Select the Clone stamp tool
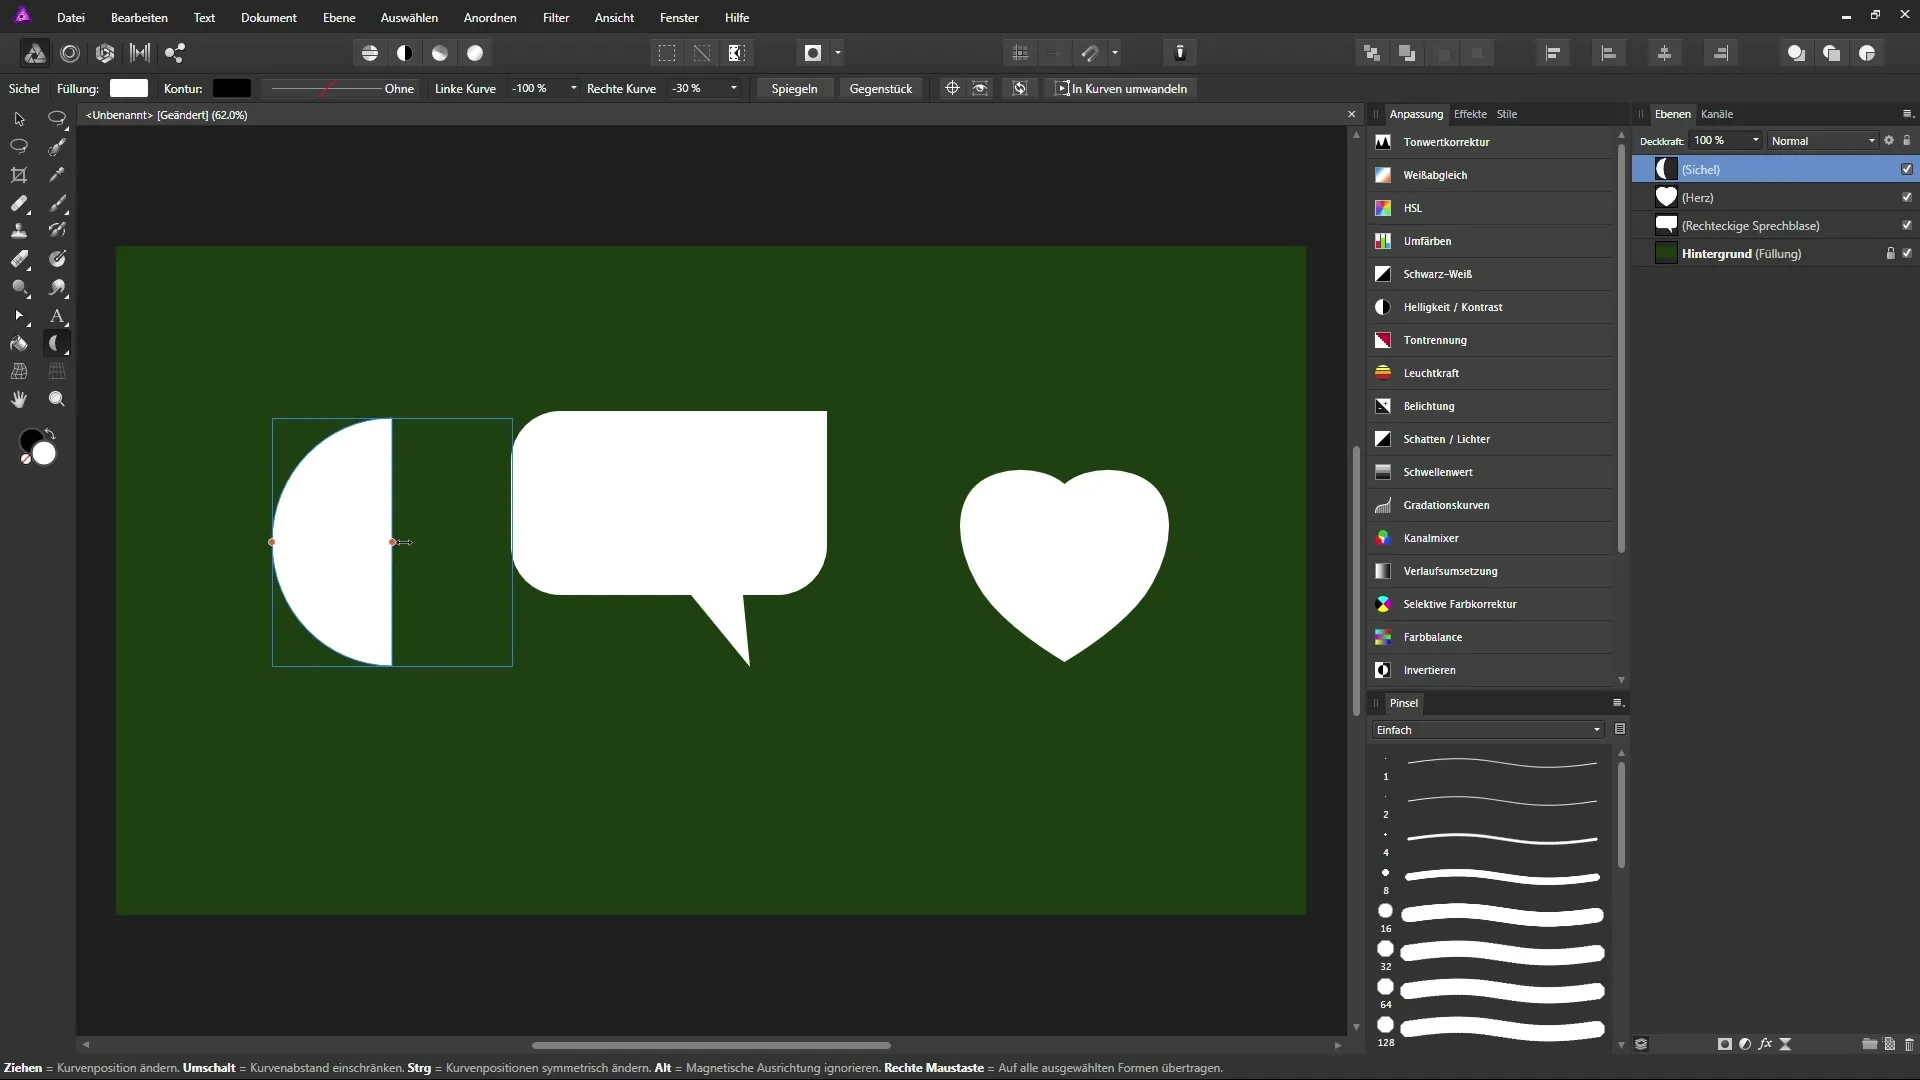This screenshot has width=1920, height=1080. click(19, 231)
